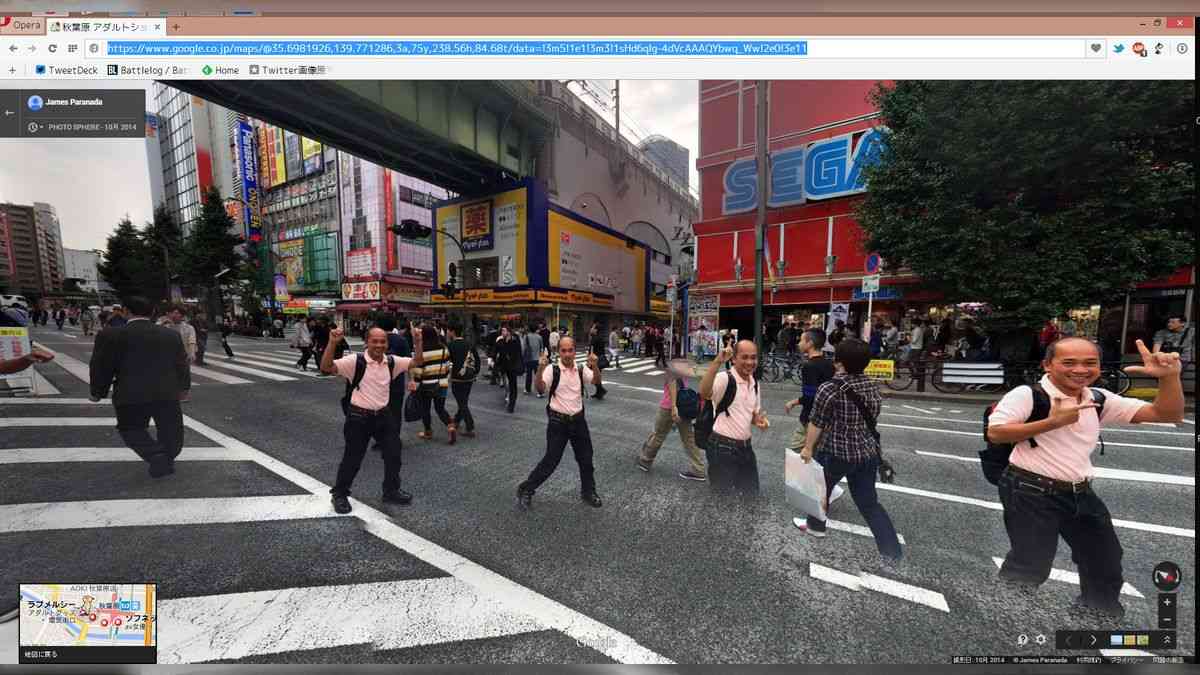Show the next photo with the right arrow
This screenshot has height=675, width=1200.
(x=1093, y=640)
